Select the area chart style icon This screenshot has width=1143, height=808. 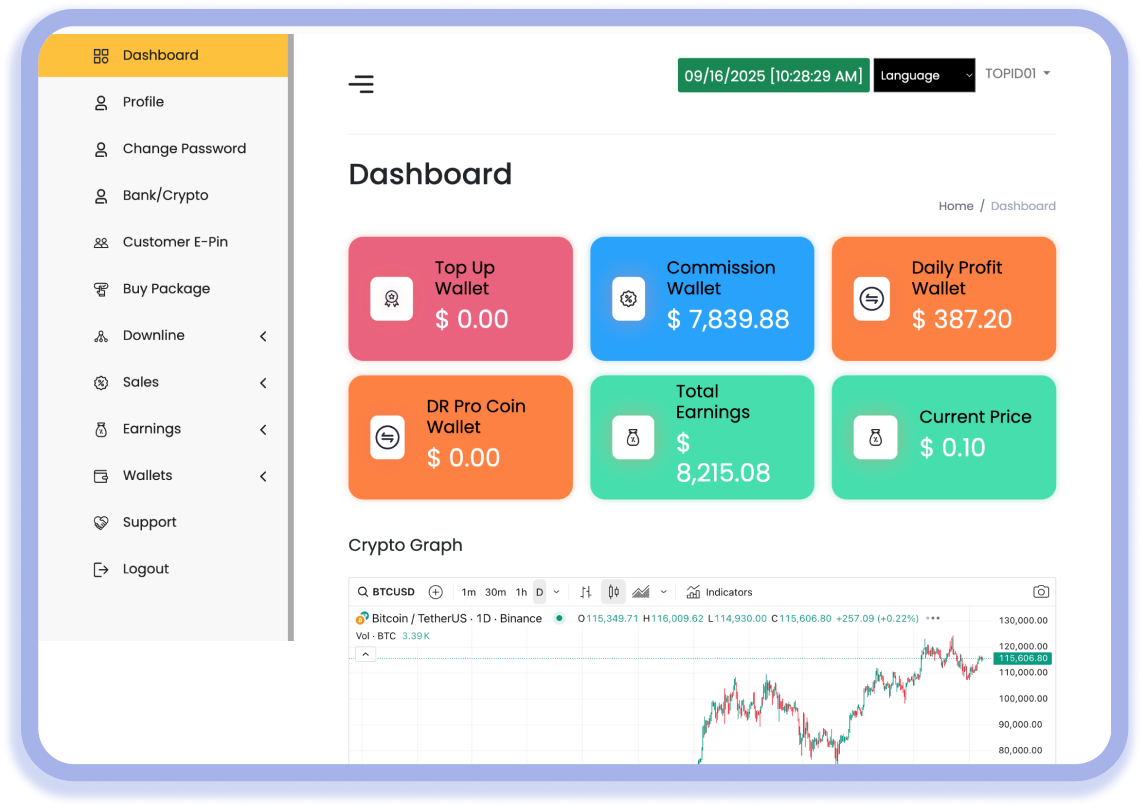click(641, 592)
